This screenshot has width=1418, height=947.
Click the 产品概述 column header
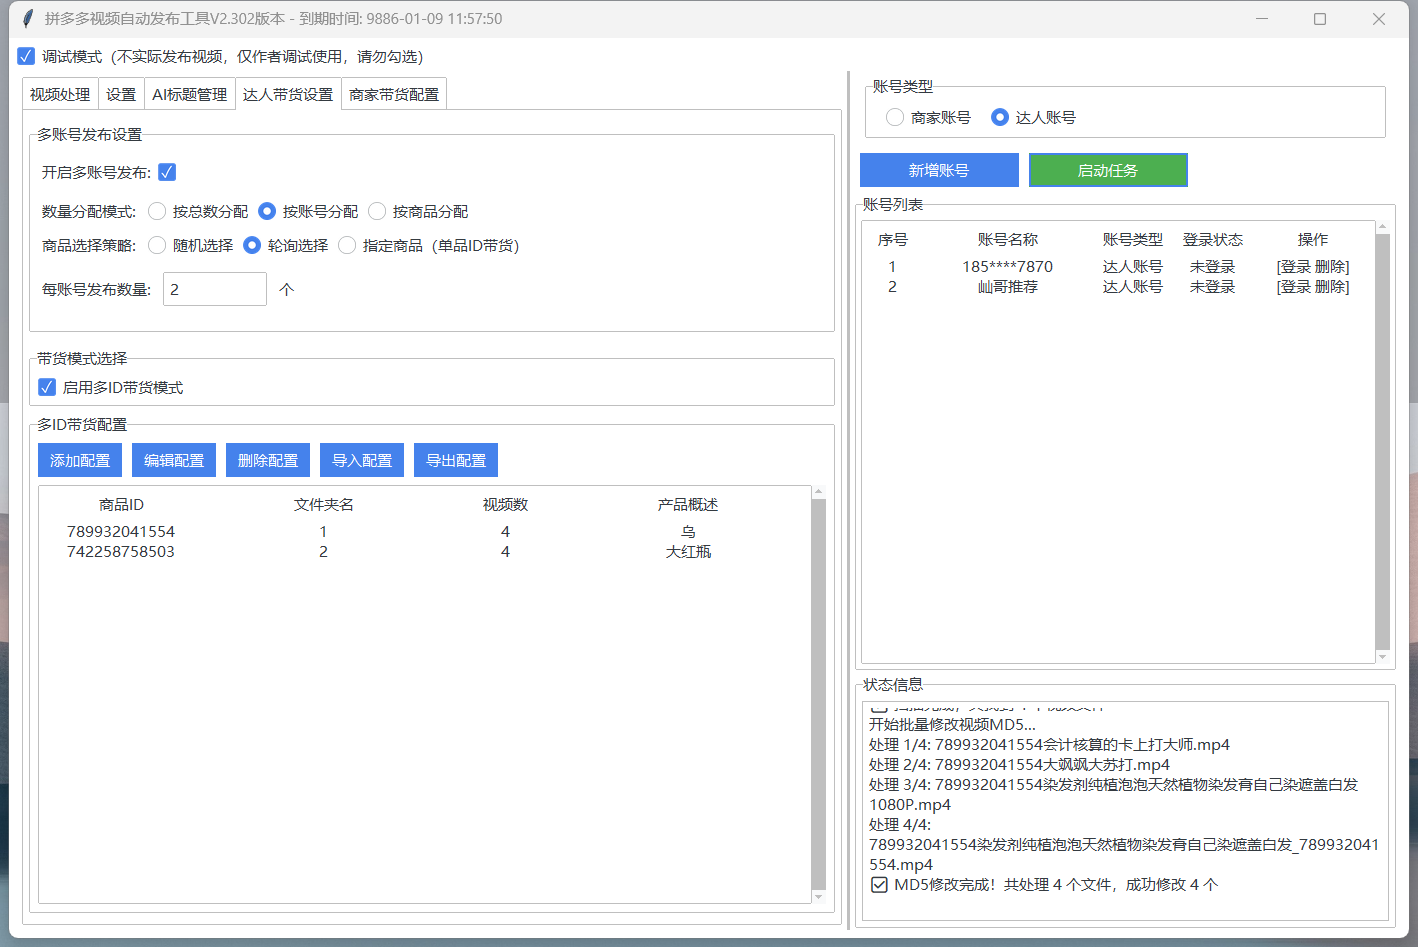(688, 505)
